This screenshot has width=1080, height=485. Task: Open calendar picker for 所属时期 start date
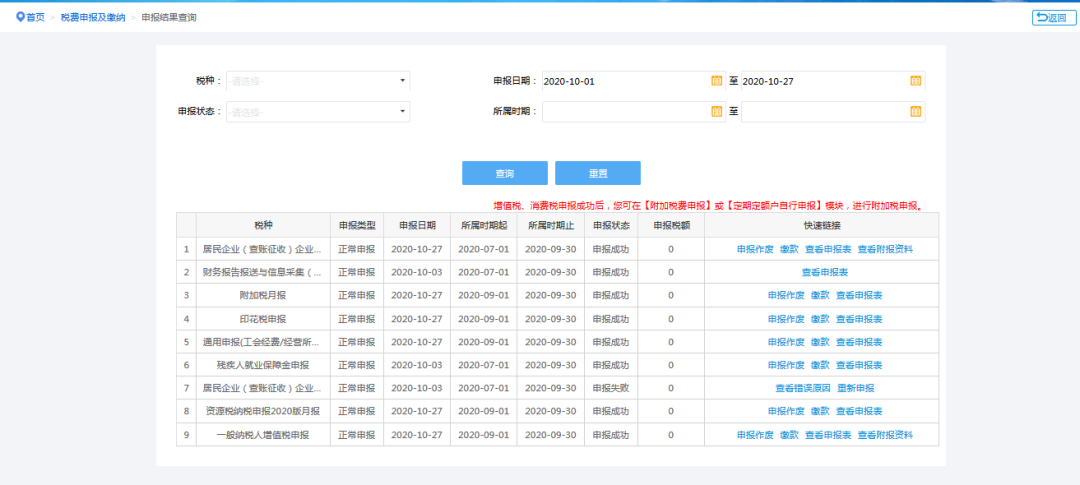coord(716,111)
